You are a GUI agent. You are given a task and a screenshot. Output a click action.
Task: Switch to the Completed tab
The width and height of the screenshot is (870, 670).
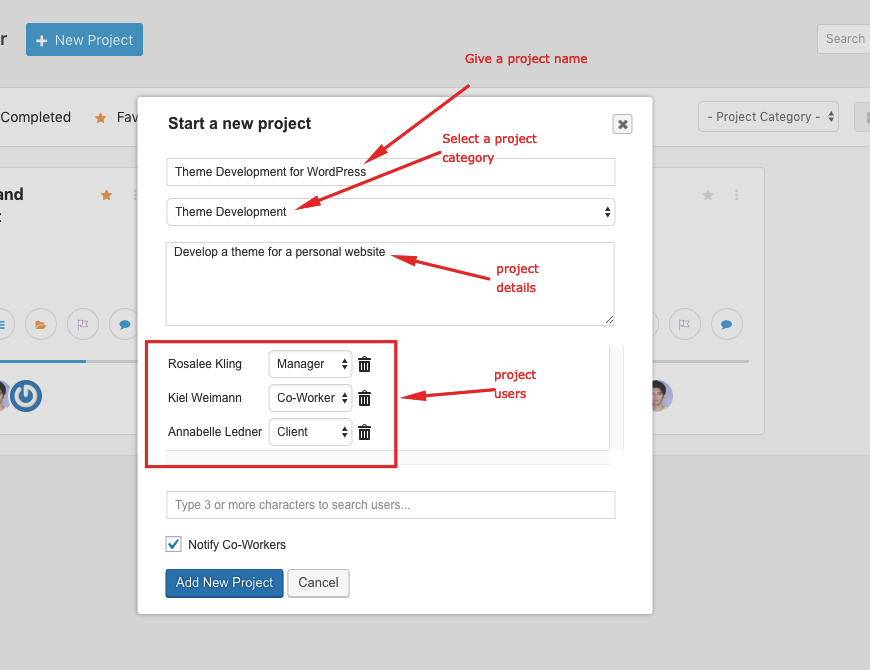pyautogui.click(x=36, y=117)
